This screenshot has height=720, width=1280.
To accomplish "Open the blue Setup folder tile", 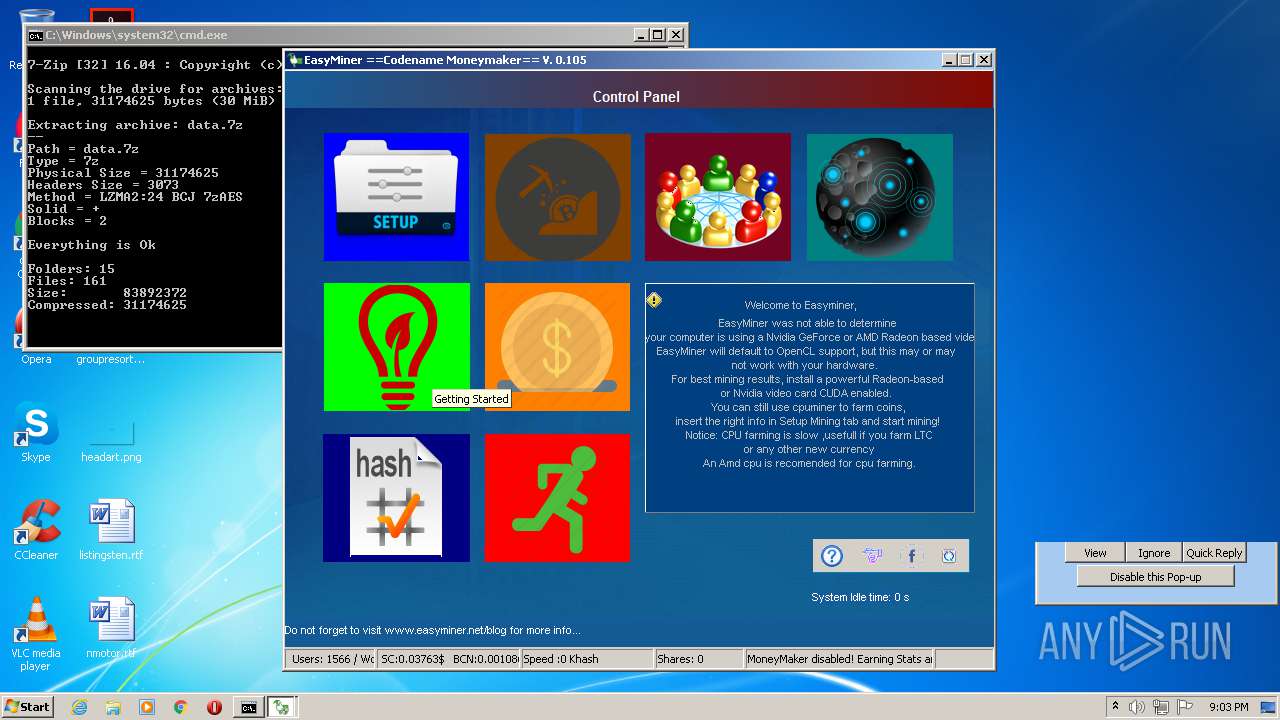I will tap(396, 197).
